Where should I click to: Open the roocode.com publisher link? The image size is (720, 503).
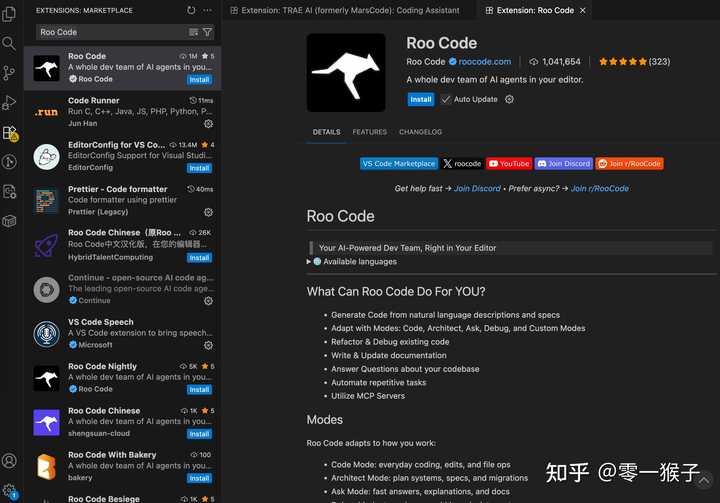pos(484,62)
